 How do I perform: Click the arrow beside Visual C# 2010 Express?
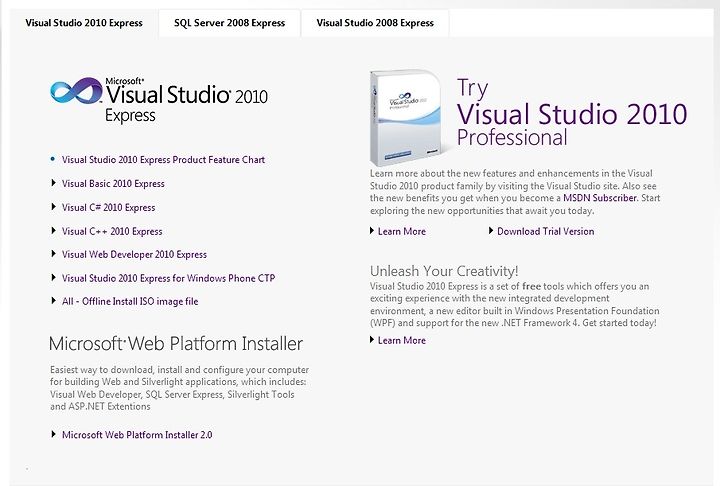[x=53, y=207]
